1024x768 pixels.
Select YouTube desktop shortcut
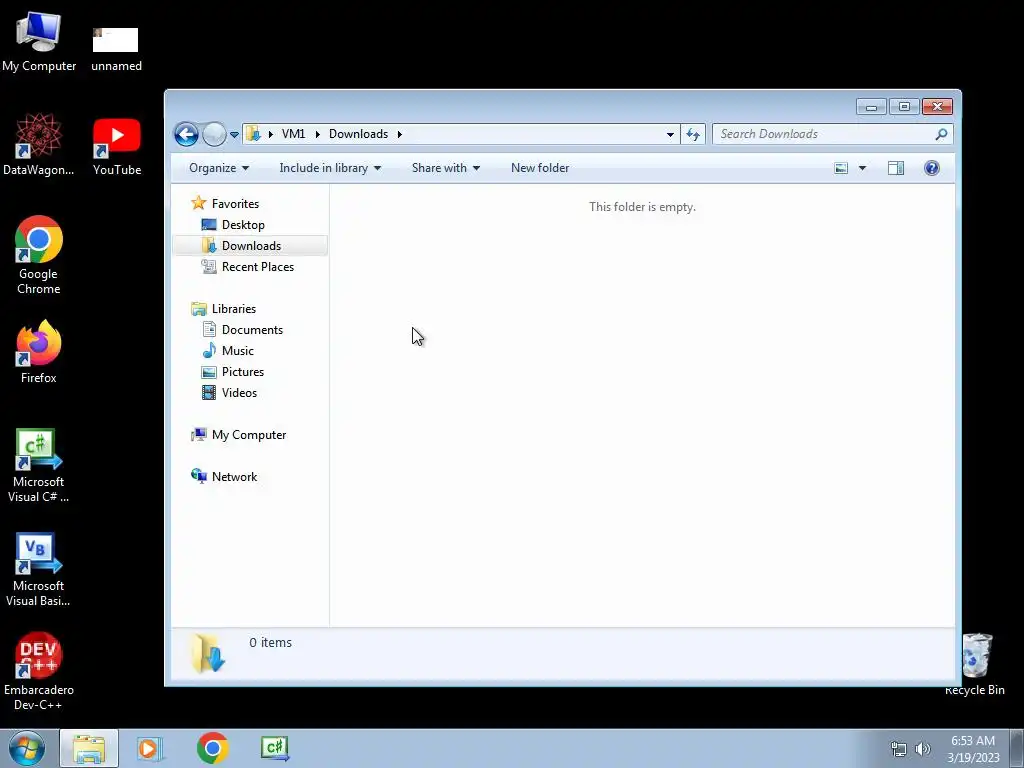[117, 147]
